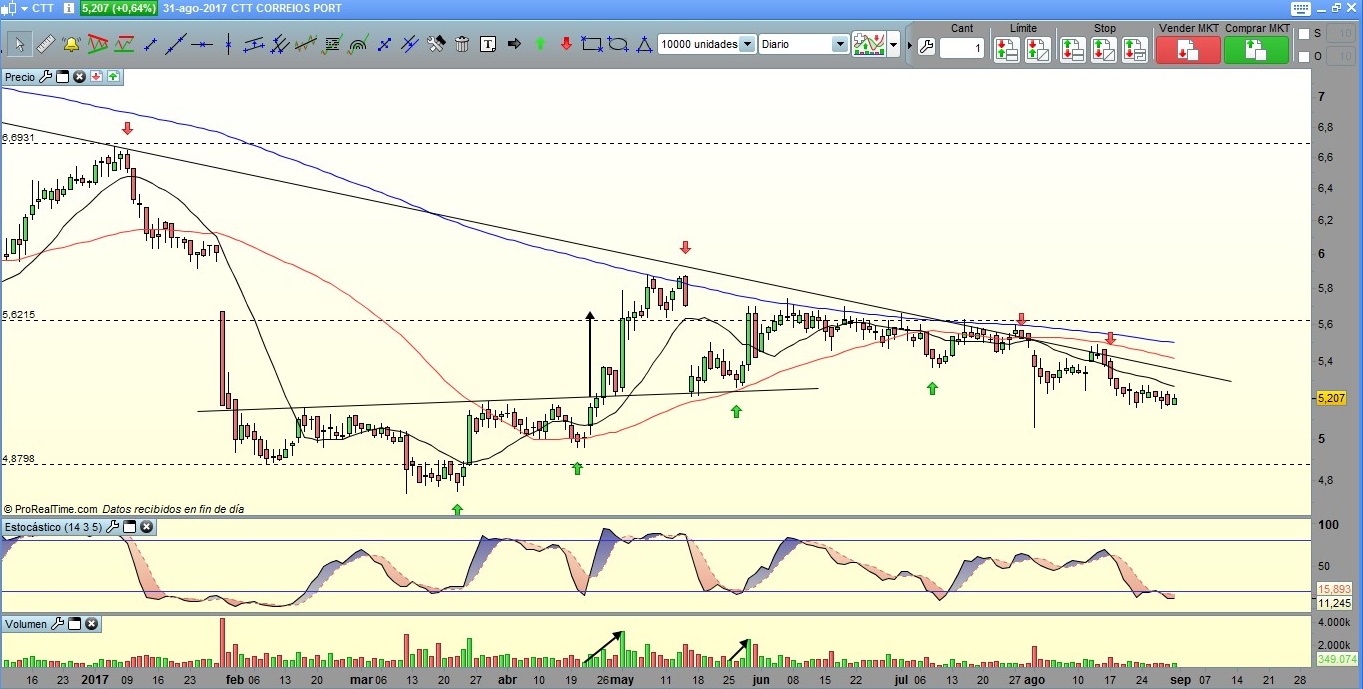Show CTT instrument info icon
This screenshot has height=689, width=1363.
coord(67,8)
